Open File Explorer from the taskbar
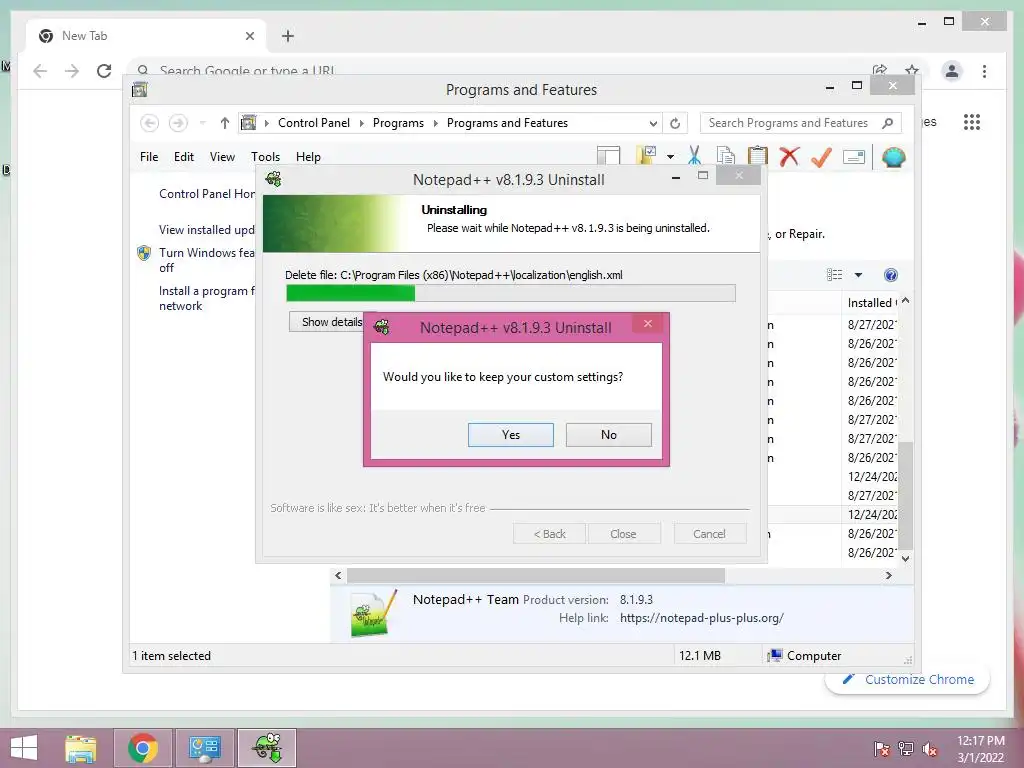The width and height of the screenshot is (1024, 768). 80,748
